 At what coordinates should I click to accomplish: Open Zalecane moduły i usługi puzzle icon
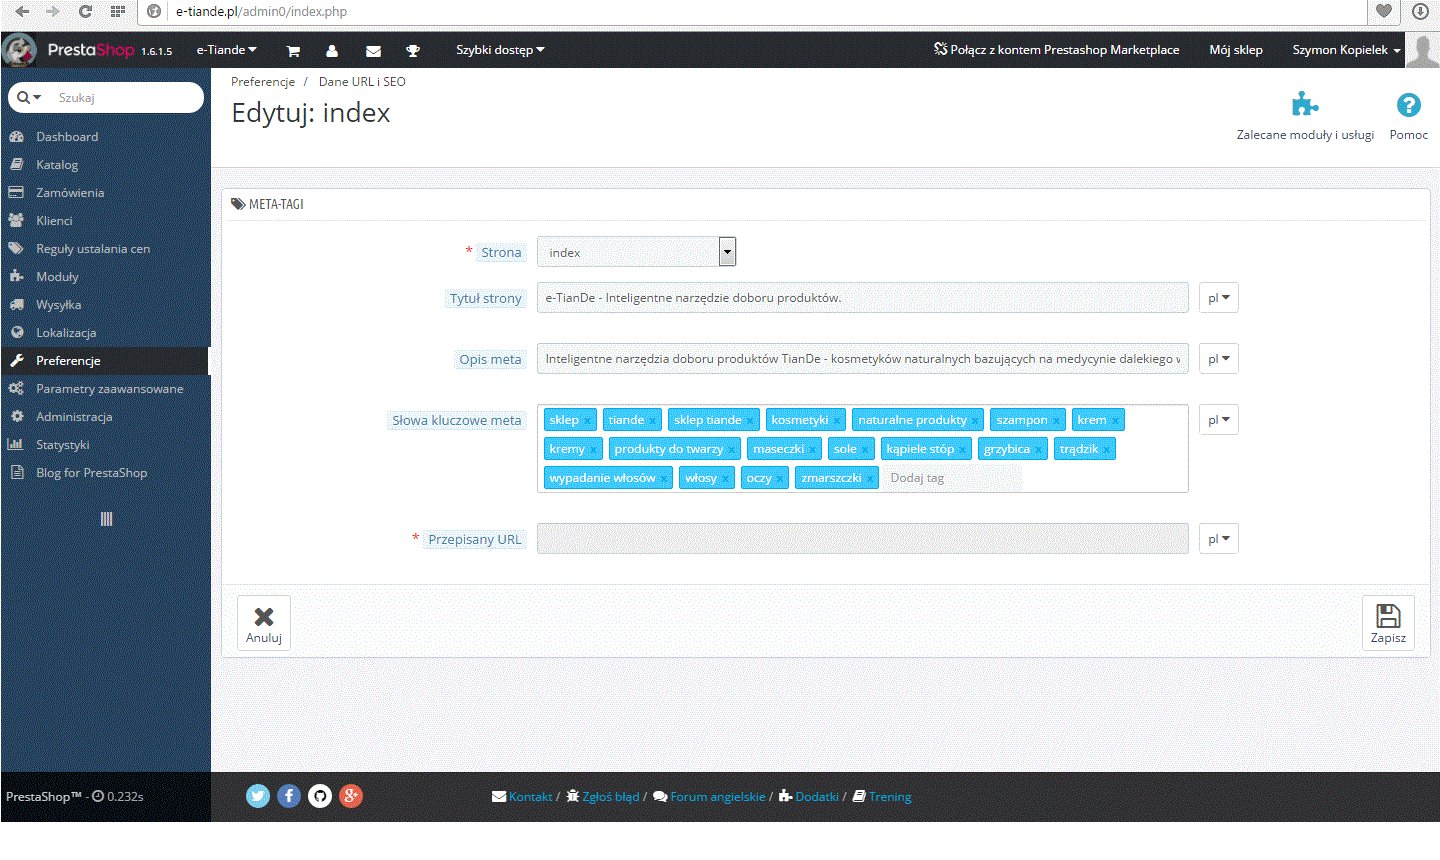(1305, 104)
